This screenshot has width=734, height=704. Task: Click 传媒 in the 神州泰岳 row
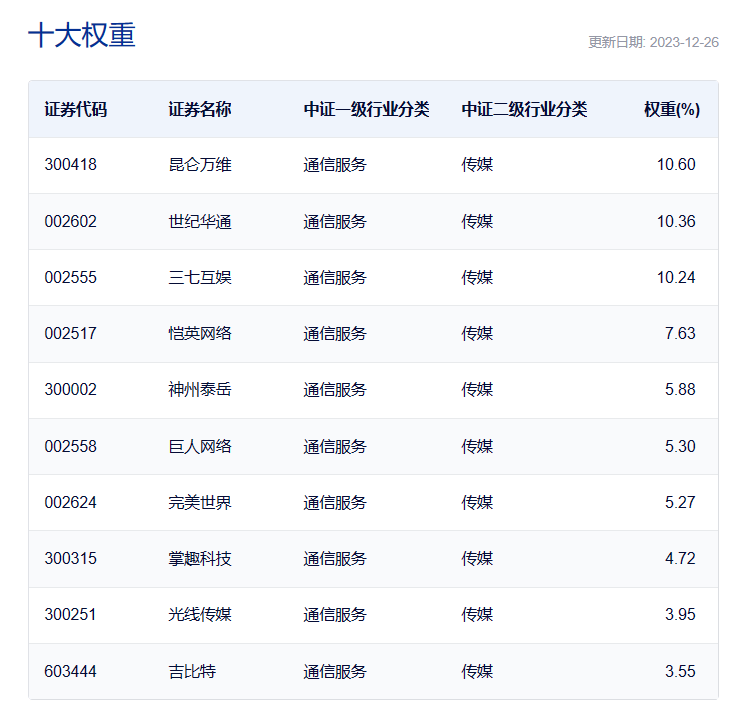click(477, 389)
